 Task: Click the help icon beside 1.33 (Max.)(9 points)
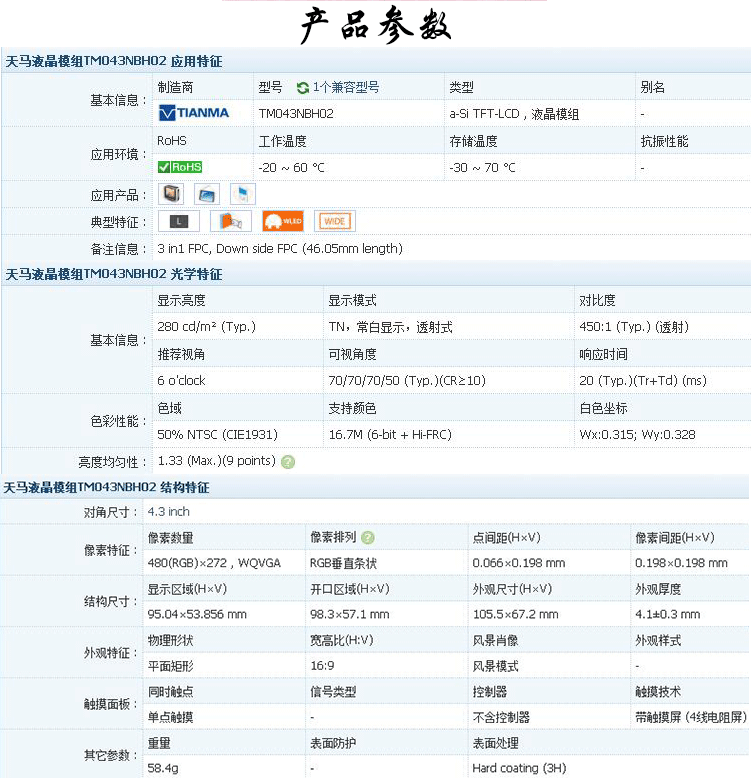pyautogui.click(x=288, y=462)
